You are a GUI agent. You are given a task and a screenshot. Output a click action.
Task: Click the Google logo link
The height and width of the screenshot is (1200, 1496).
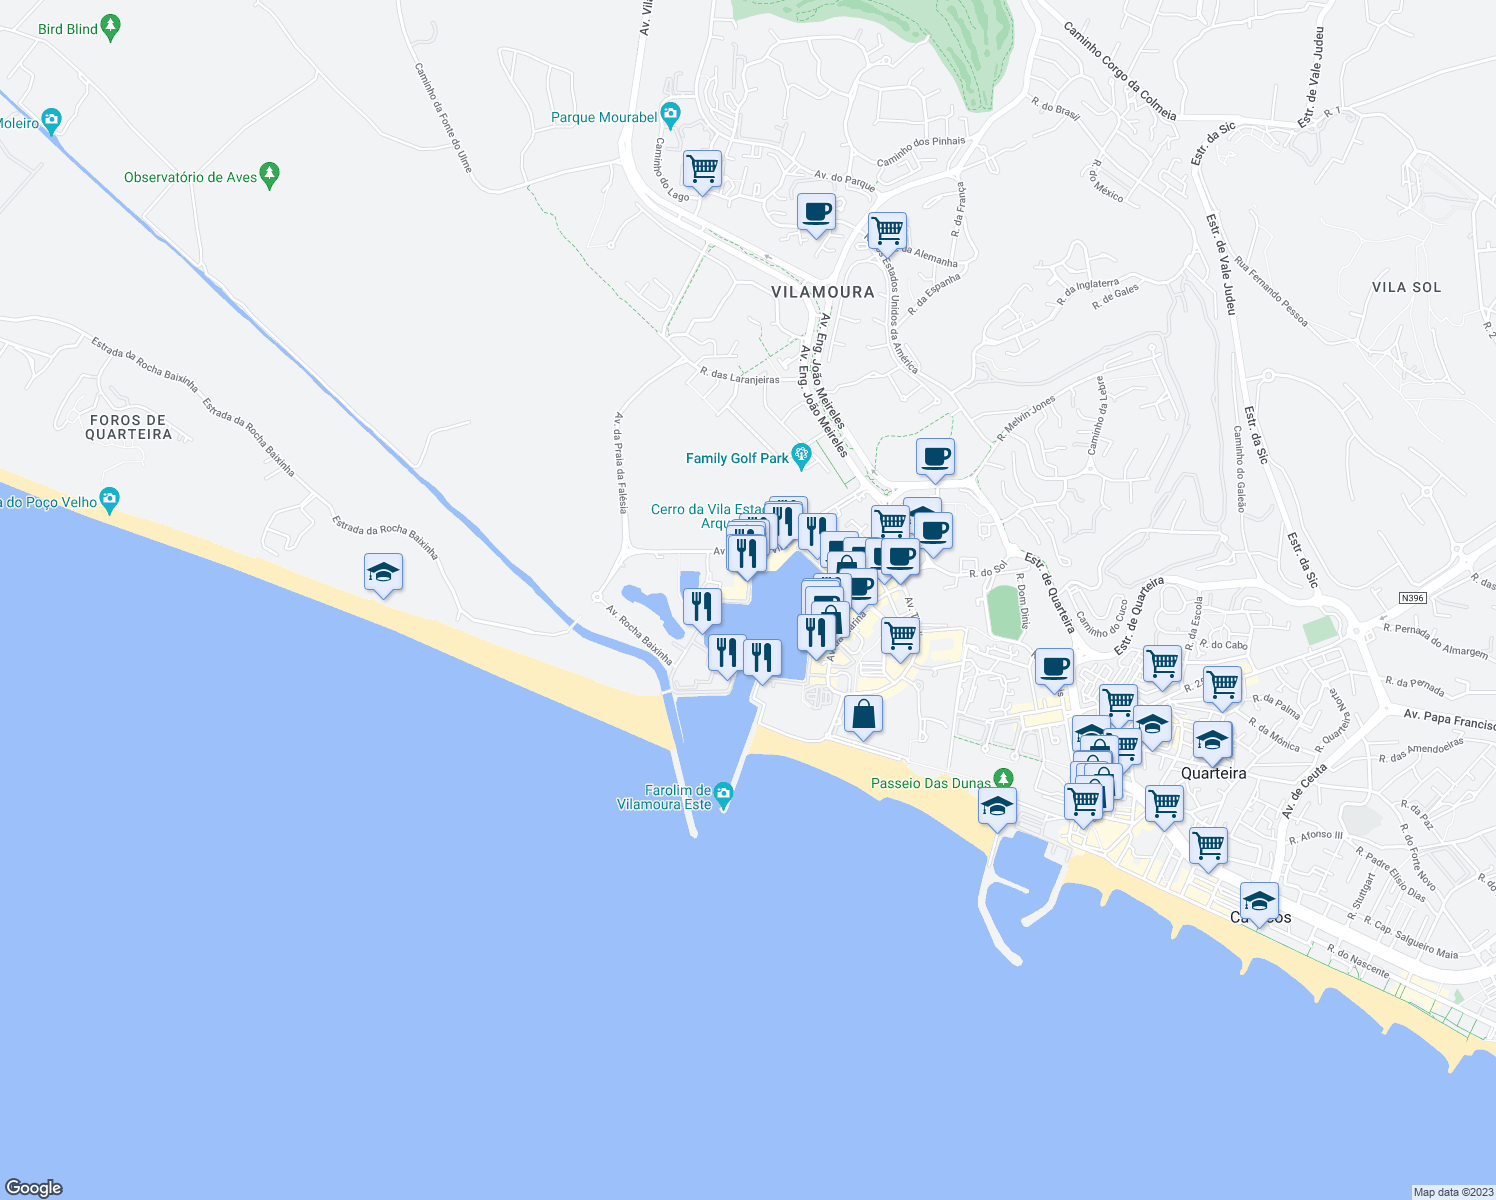click(x=34, y=1187)
